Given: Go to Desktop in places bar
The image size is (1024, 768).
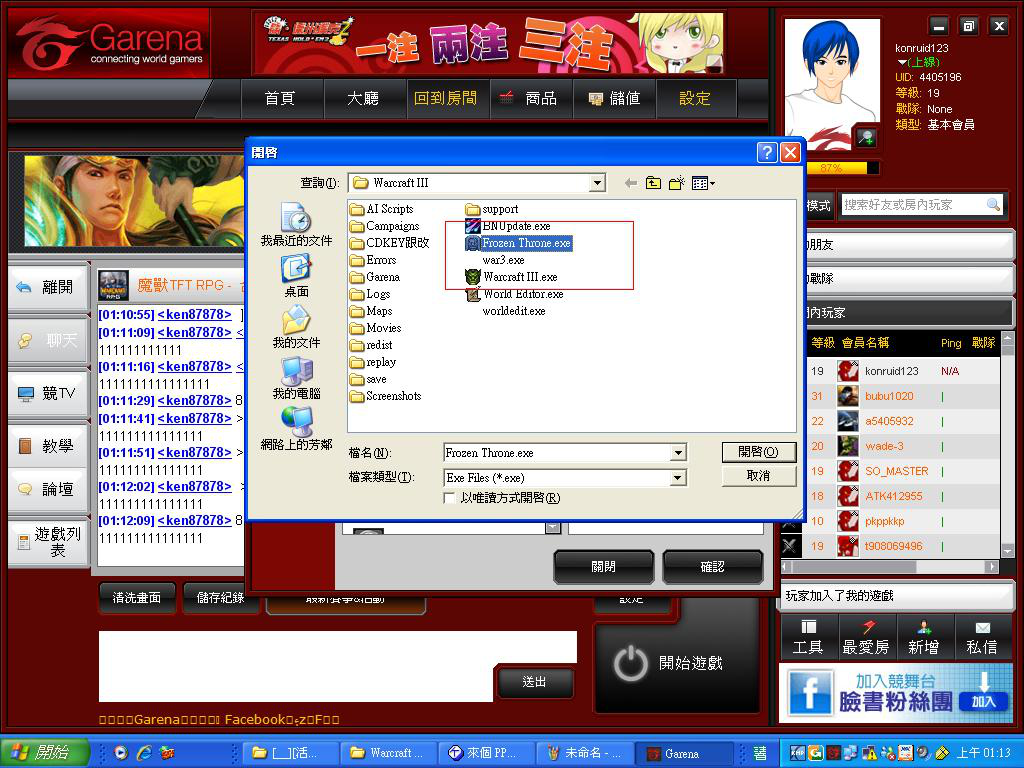Looking at the screenshot, I should [296, 276].
